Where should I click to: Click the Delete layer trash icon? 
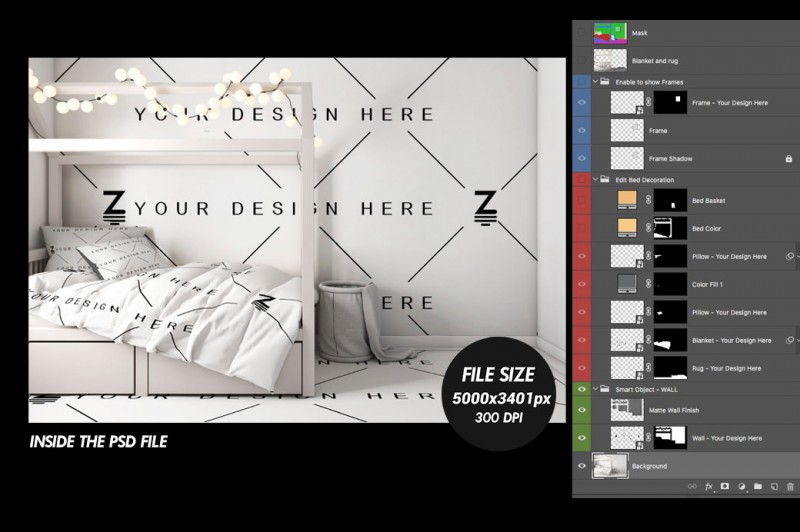click(789, 487)
